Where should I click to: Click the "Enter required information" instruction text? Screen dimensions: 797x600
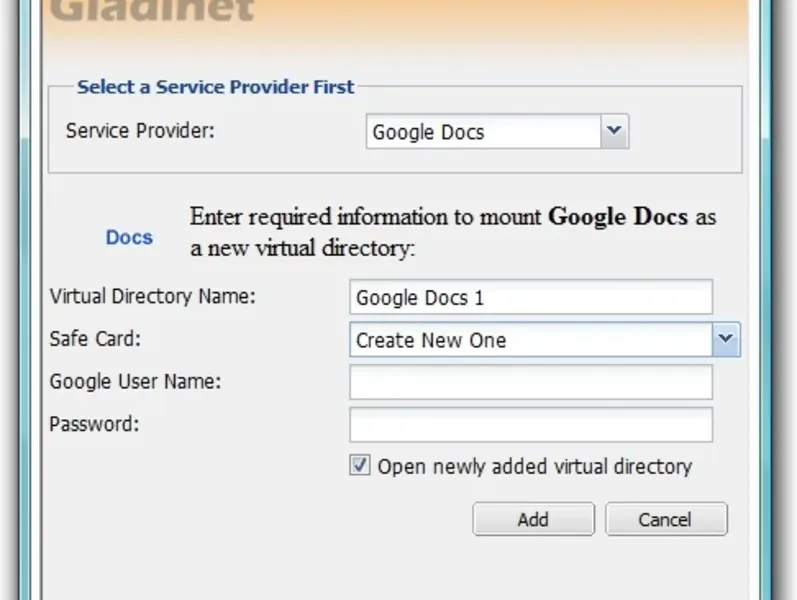(453, 232)
